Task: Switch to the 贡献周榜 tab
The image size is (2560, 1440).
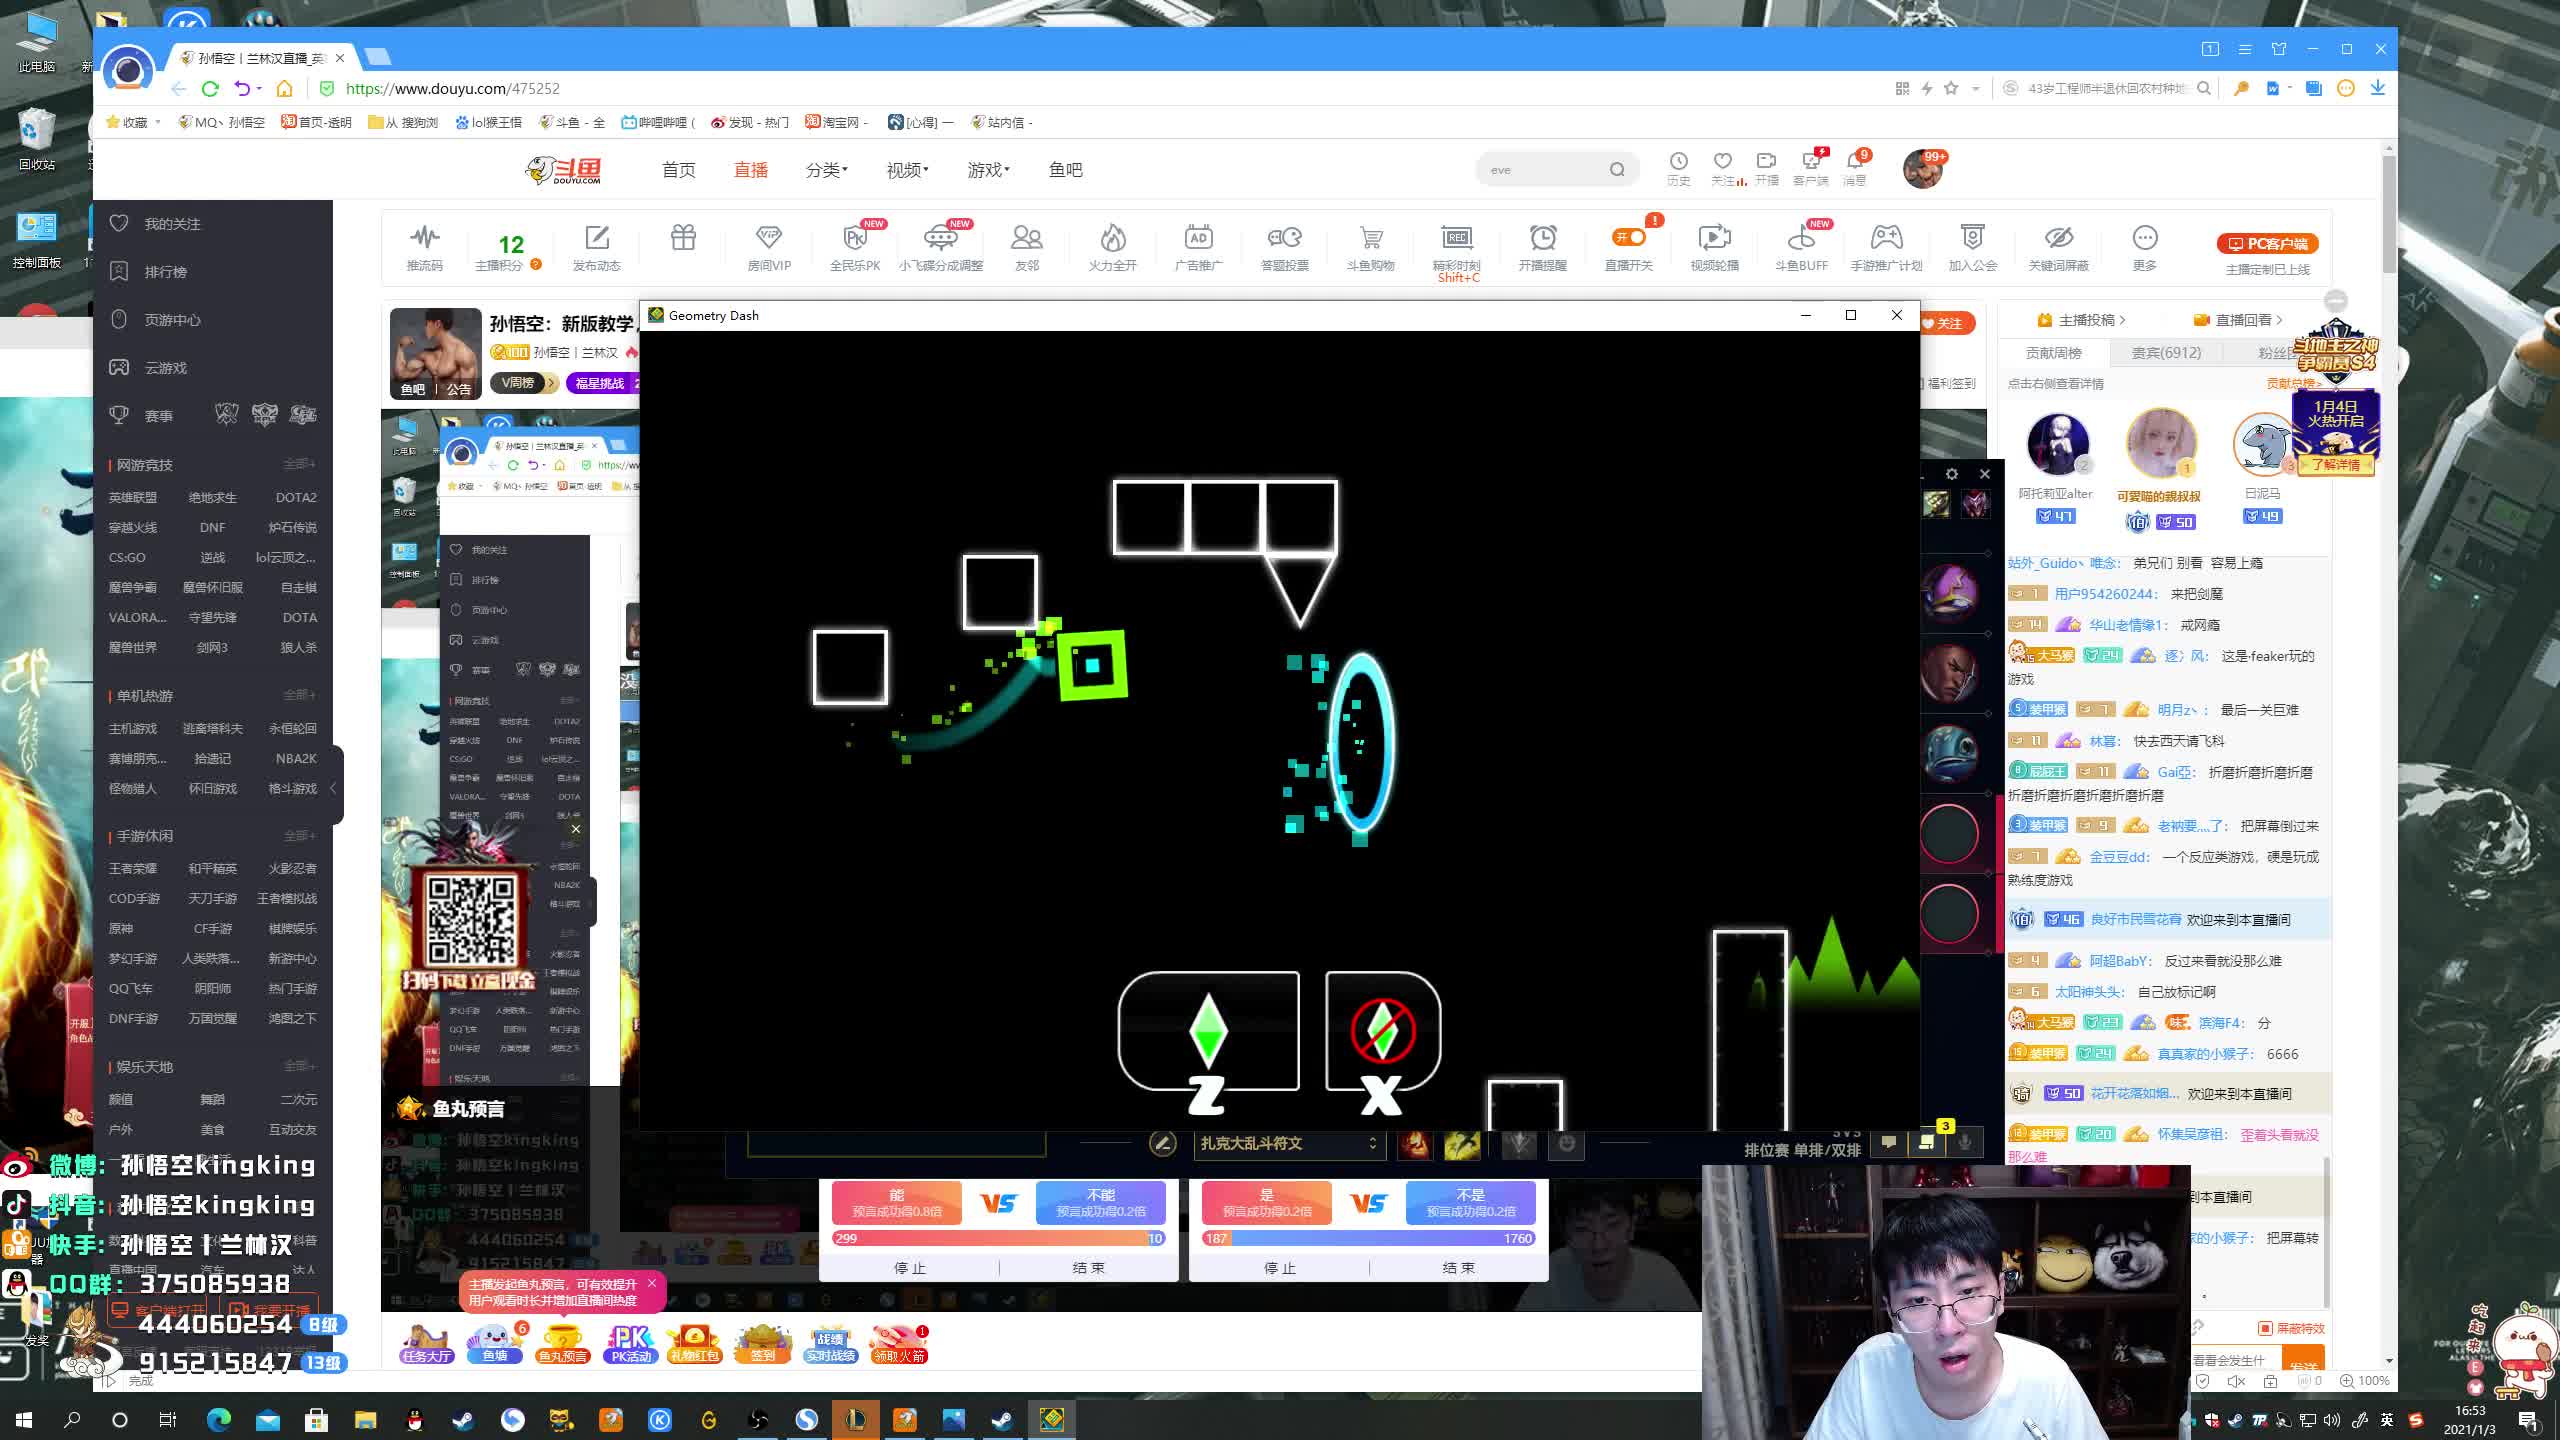Action: pos(2053,353)
